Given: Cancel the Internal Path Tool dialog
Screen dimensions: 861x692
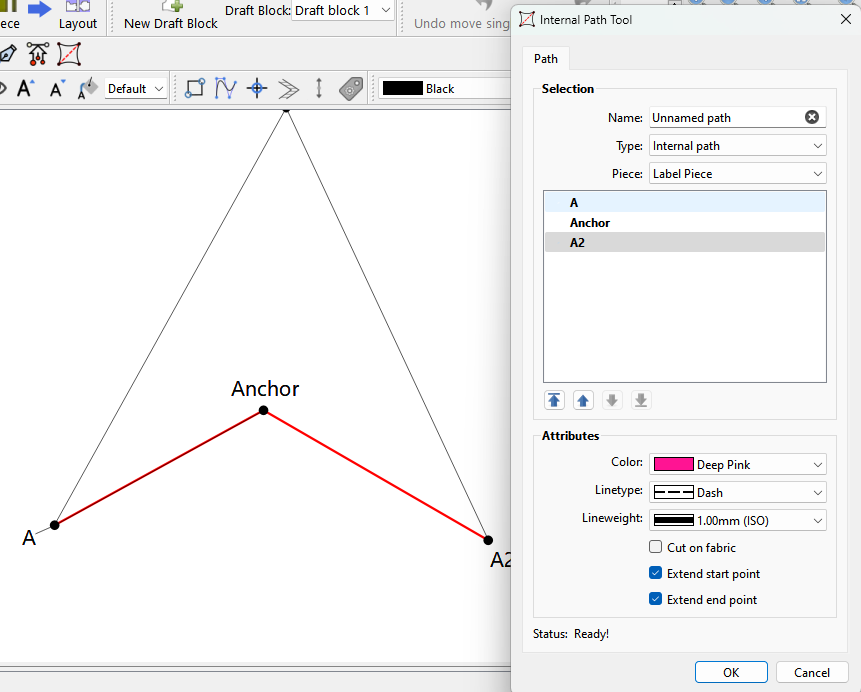Looking at the screenshot, I should (x=811, y=673).
